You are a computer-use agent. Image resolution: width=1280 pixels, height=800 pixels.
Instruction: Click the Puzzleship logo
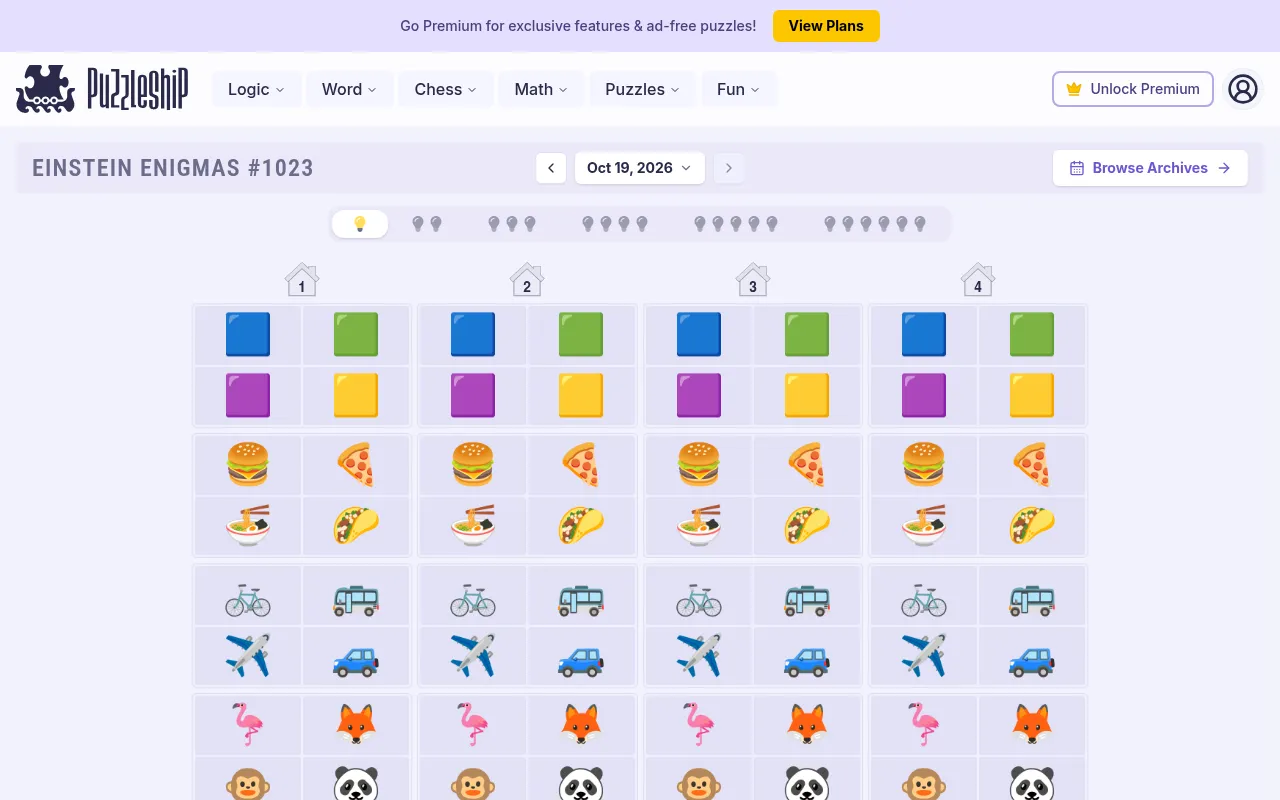click(102, 89)
